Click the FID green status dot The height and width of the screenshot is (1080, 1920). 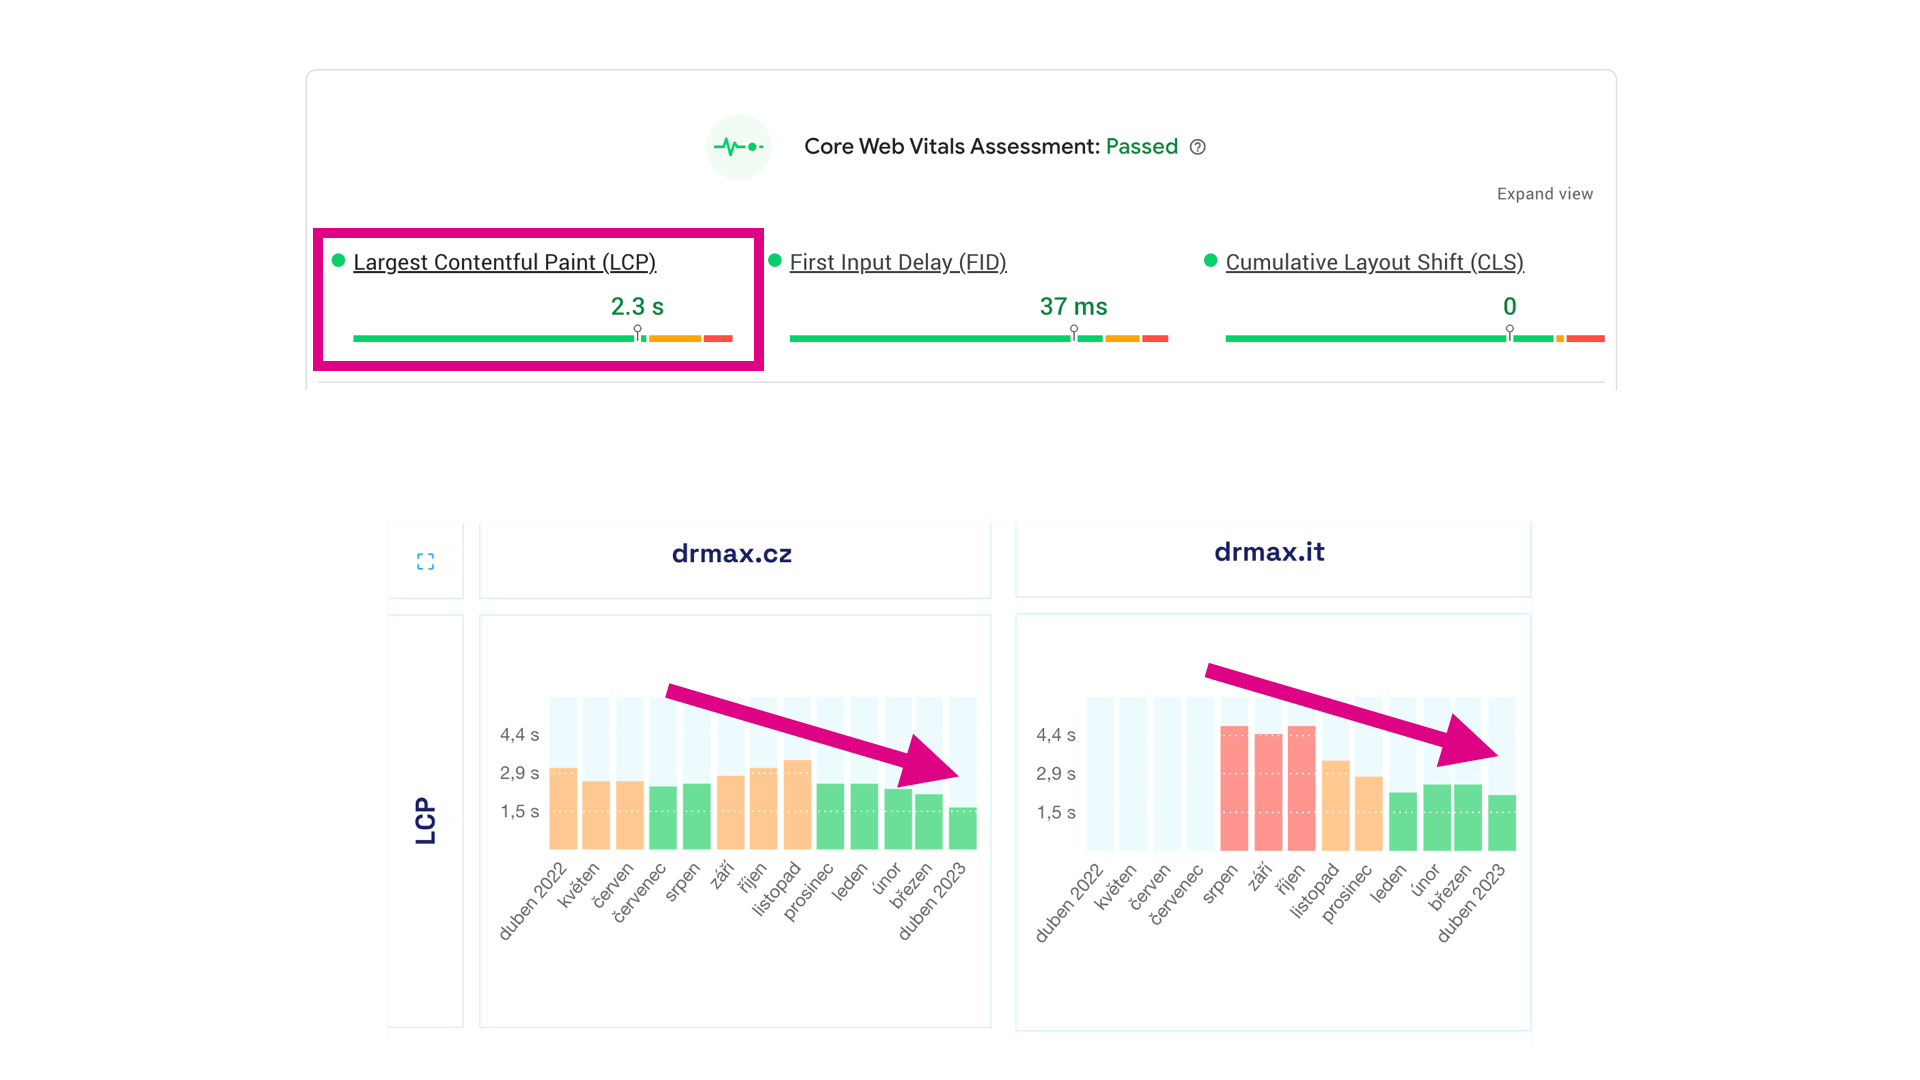pyautogui.click(x=774, y=261)
